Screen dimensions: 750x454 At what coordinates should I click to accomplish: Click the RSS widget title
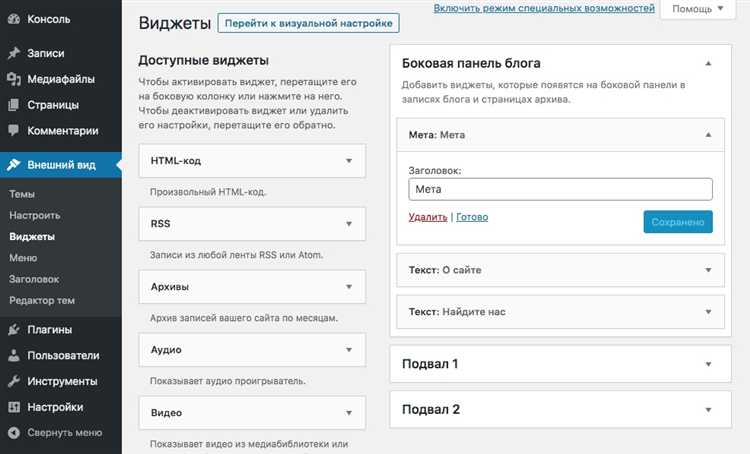(x=160, y=224)
